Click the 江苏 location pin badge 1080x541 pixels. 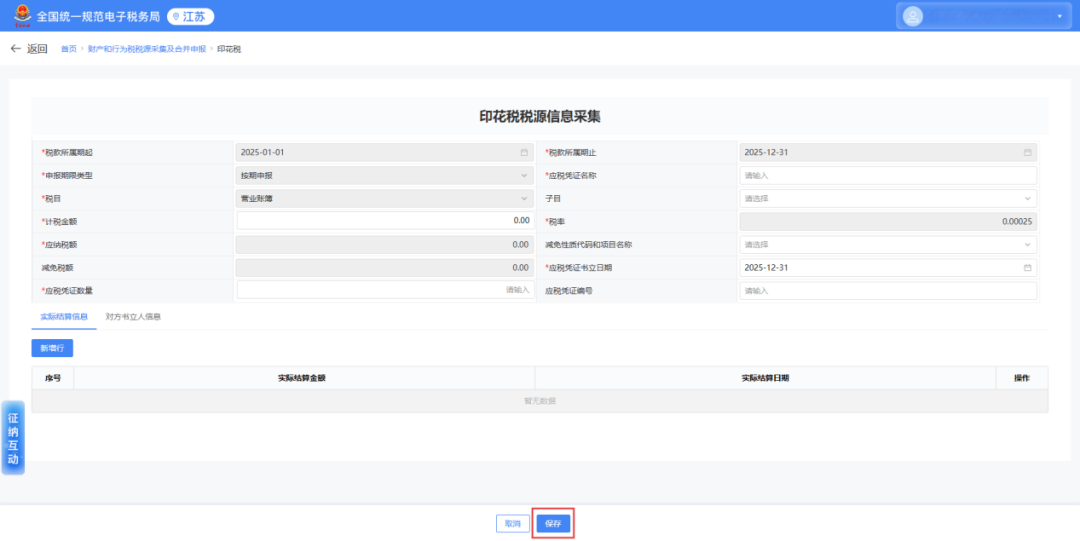190,17
